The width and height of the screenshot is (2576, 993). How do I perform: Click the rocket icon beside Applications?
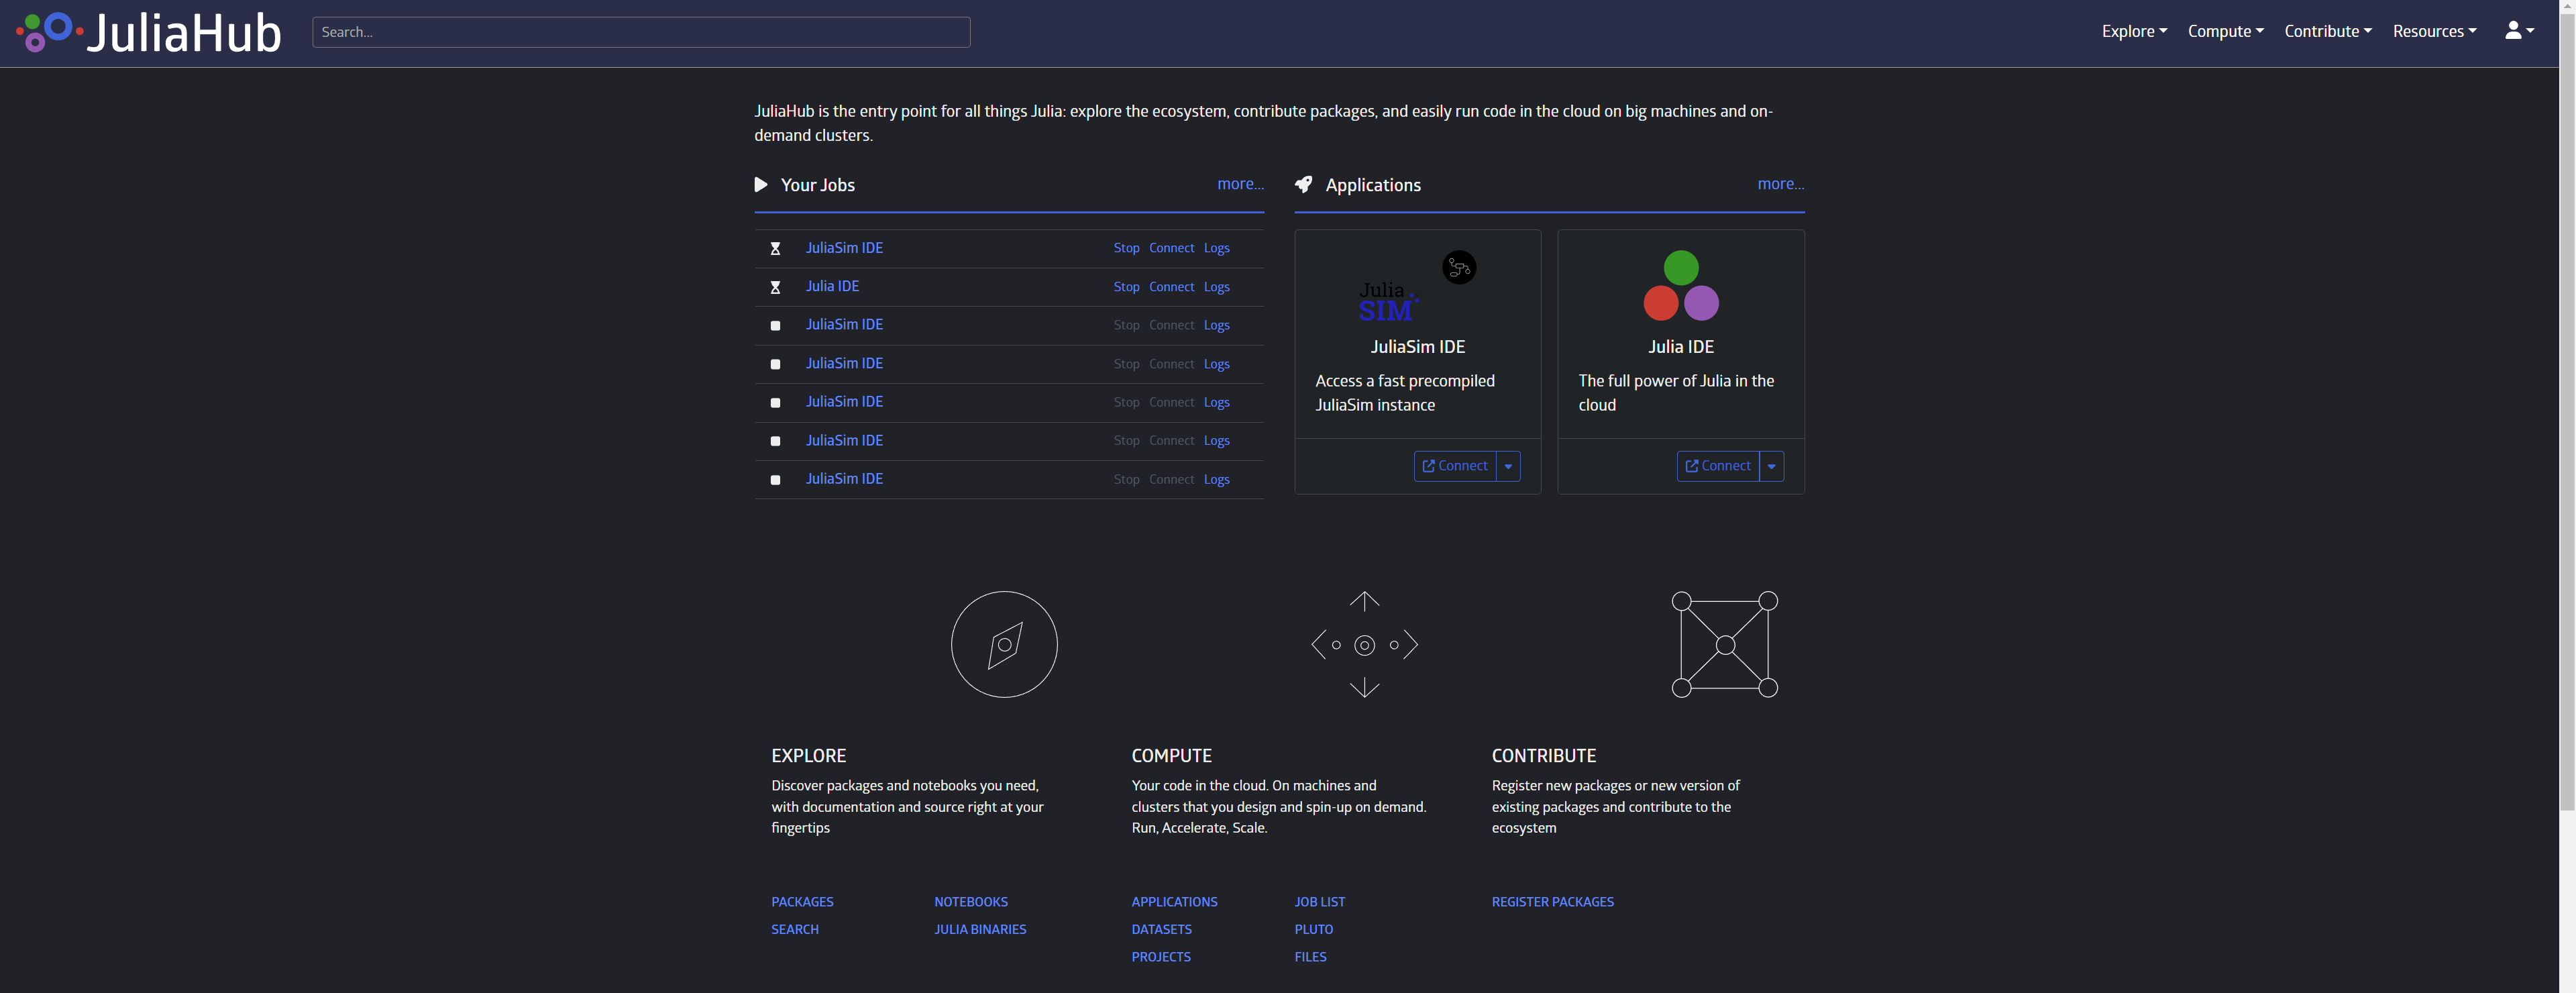(x=1303, y=185)
